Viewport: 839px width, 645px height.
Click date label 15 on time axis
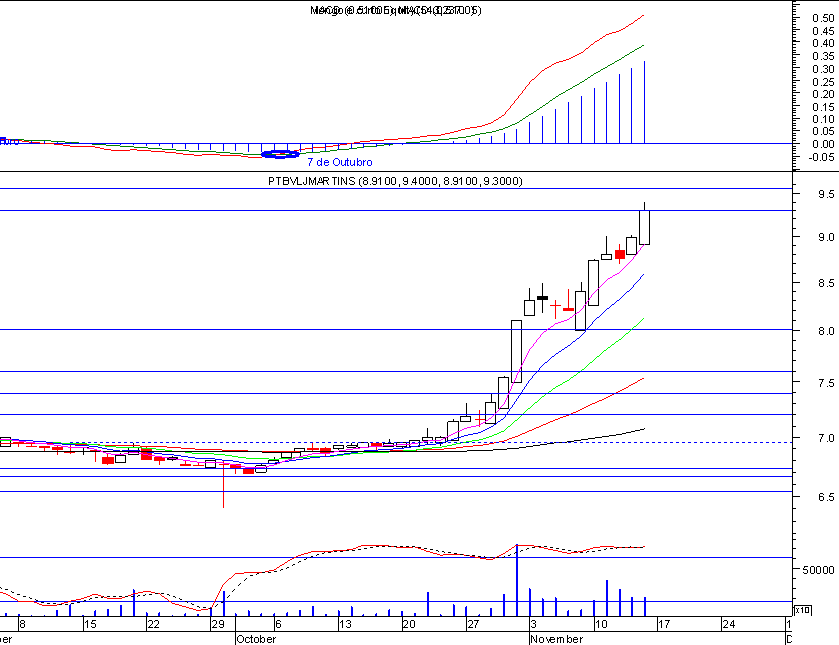pyautogui.click(x=90, y=624)
